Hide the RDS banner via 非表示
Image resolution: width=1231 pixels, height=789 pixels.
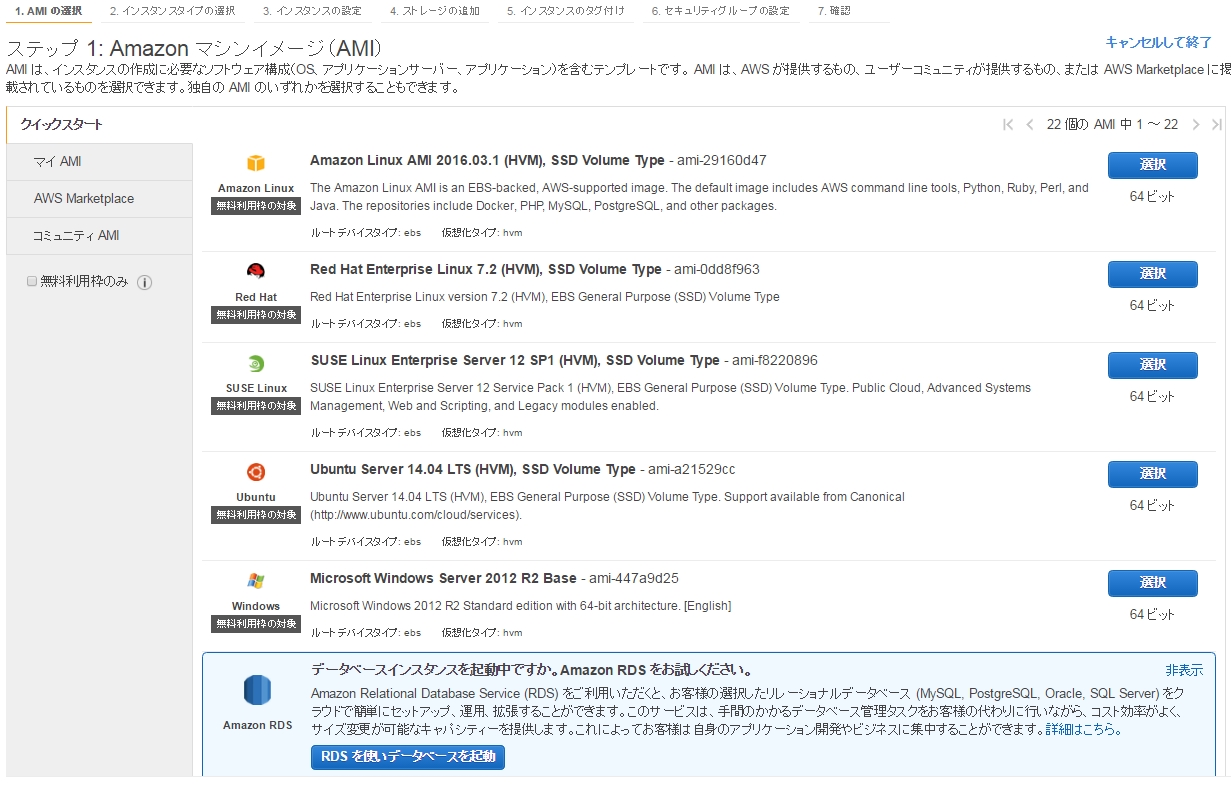[1183, 670]
